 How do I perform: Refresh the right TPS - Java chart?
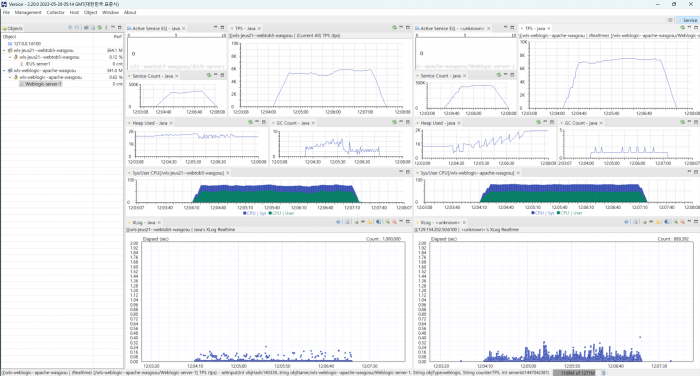[682, 28]
